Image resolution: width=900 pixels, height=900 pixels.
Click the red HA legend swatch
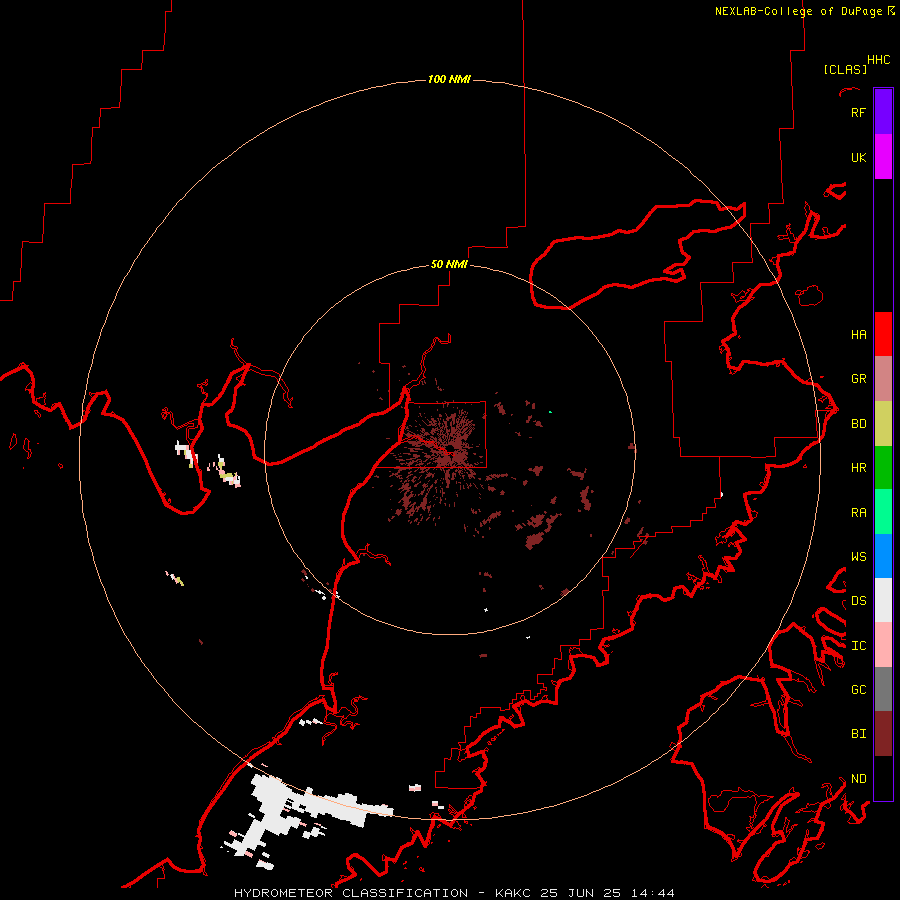coord(883,334)
